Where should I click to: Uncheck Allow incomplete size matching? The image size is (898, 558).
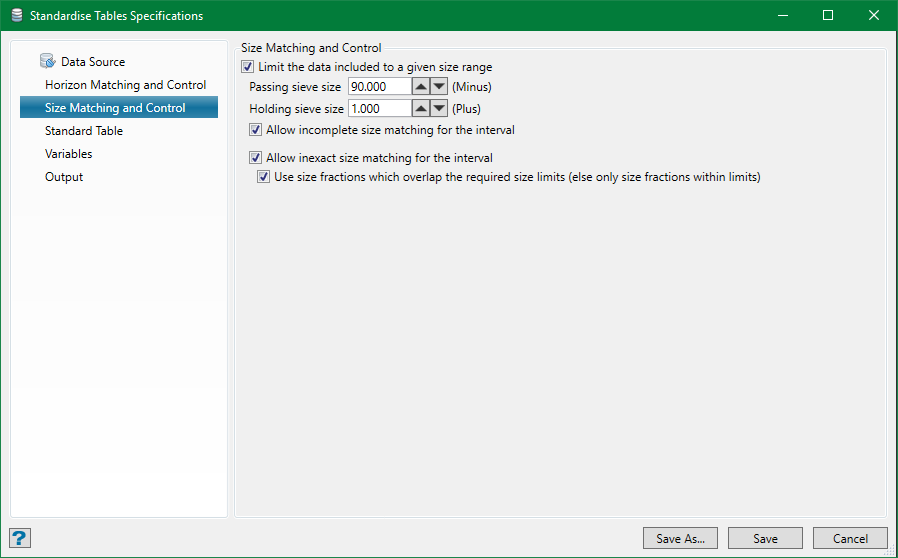(x=255, y=130)
